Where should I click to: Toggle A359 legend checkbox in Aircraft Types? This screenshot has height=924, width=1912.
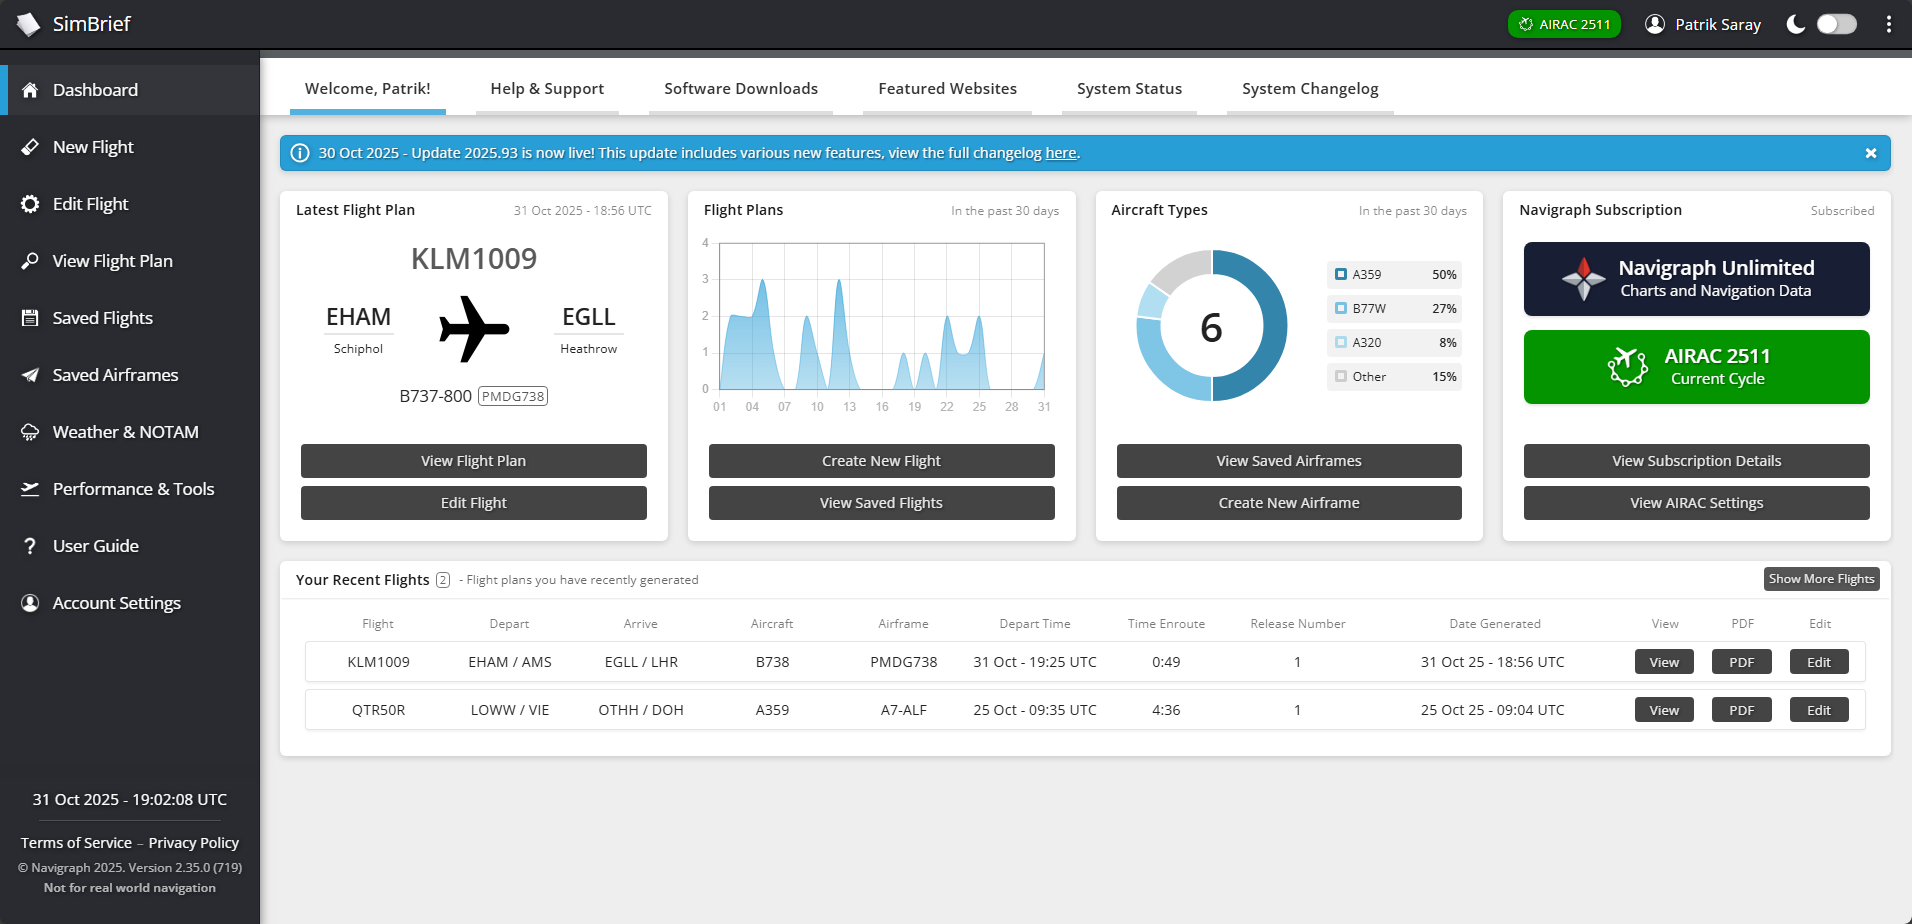pos(1341,274)
